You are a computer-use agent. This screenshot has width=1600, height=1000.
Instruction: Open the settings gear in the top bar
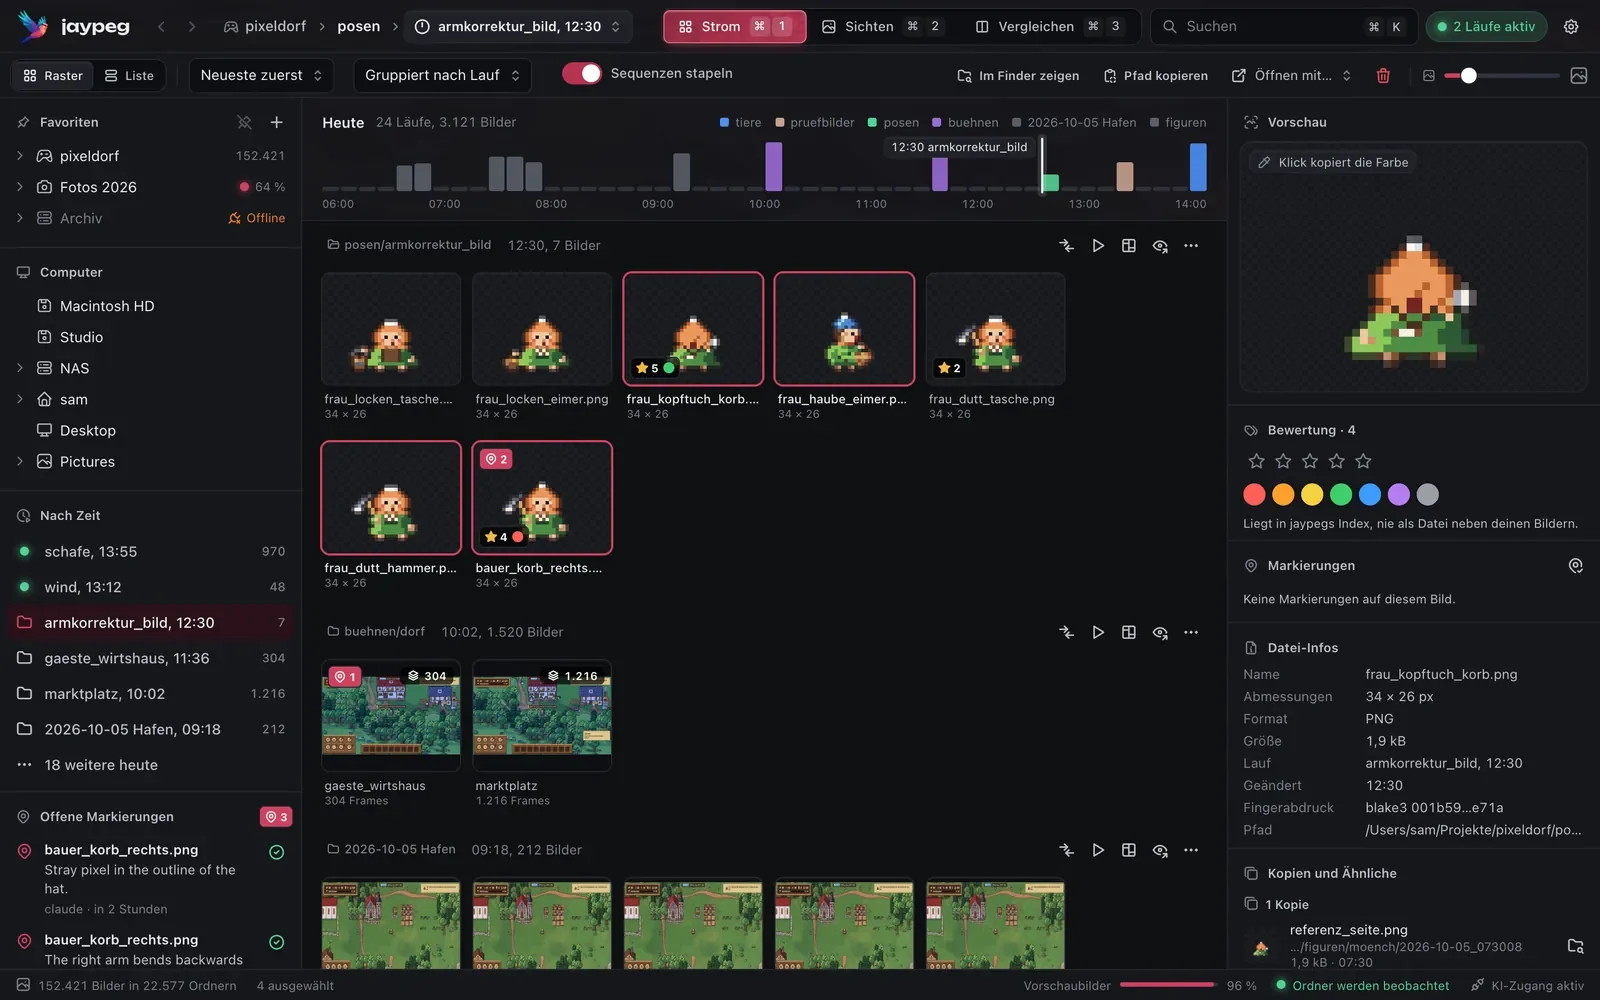pos(1571,27)
